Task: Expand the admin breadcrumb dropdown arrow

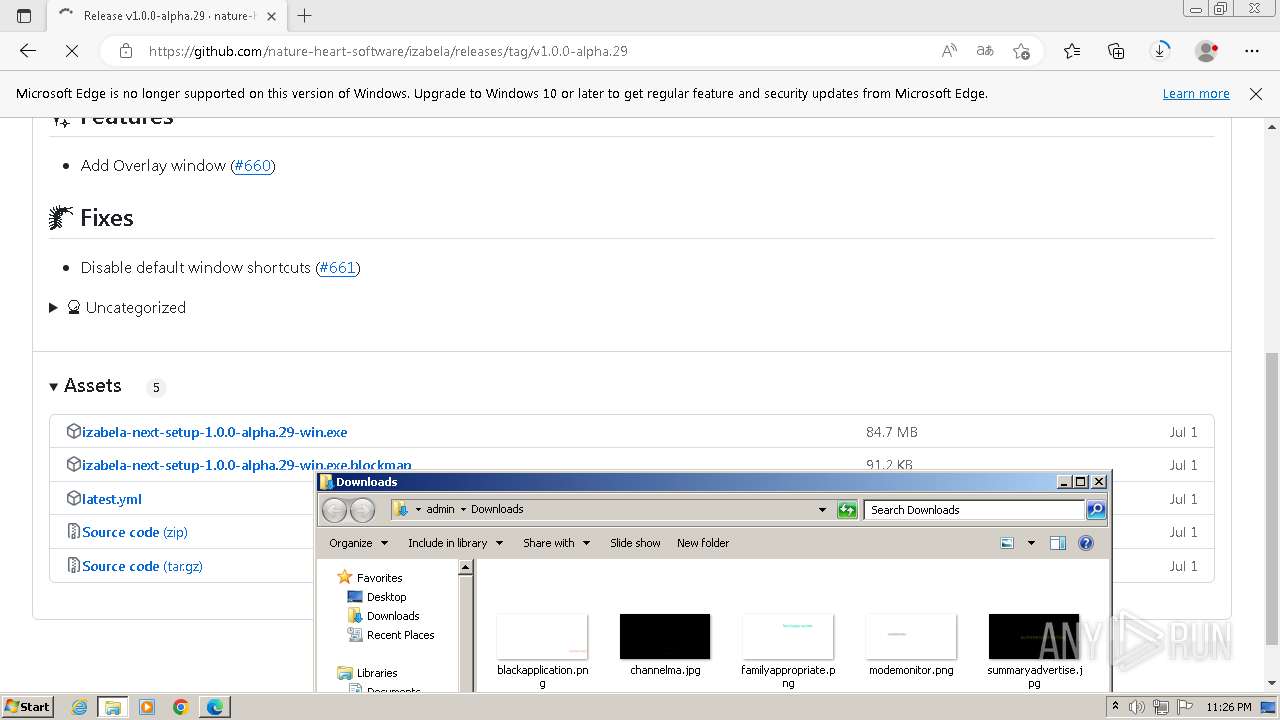Action: click(463, 509)
